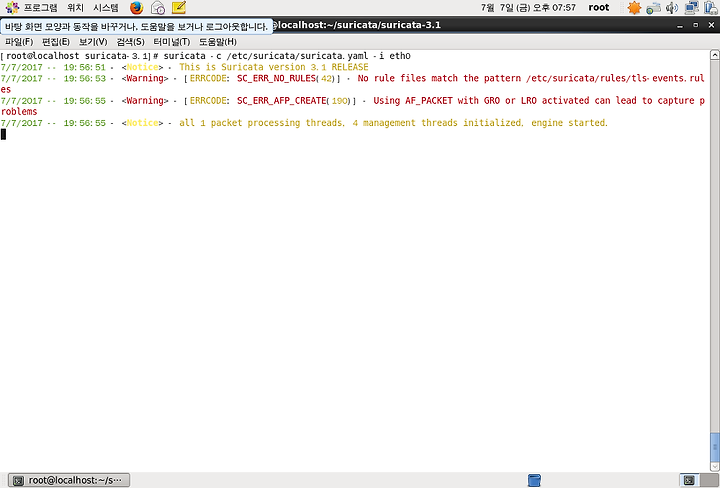Close the terminal window
The height and width of the screenshot is (488, 720).
pyautogui.click(x=711, y=25)
